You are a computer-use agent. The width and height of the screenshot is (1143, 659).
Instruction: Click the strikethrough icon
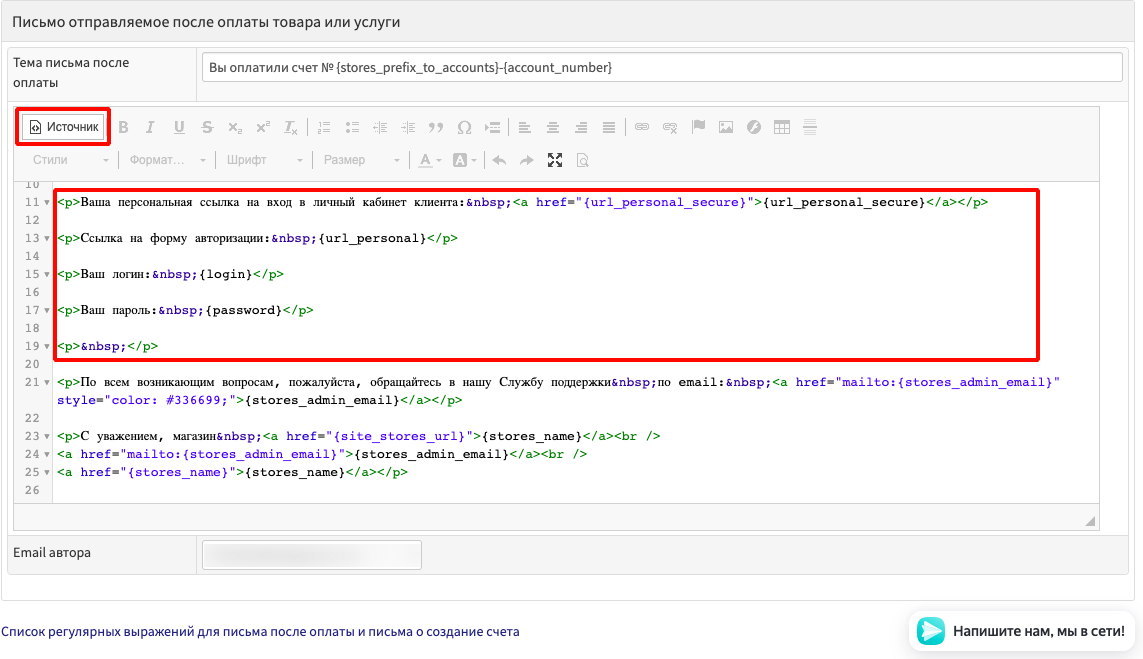(207, 127)
